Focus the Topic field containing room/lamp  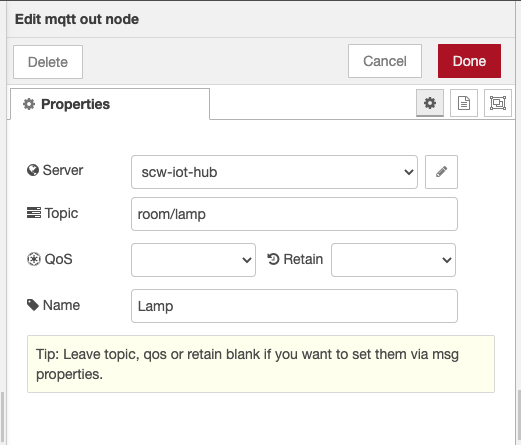click(x=294, y=214)
